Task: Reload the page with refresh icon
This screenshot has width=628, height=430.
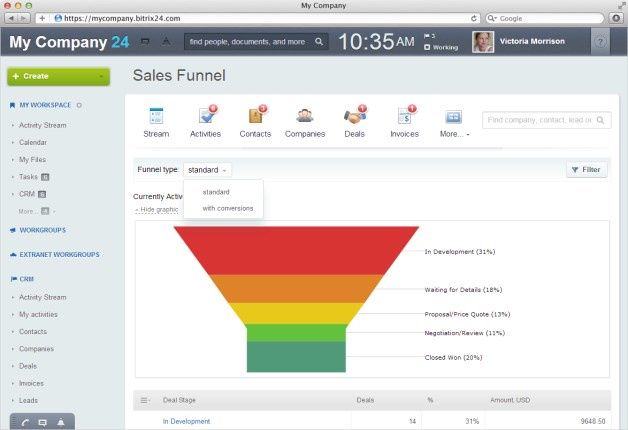Action: (474, 18)
